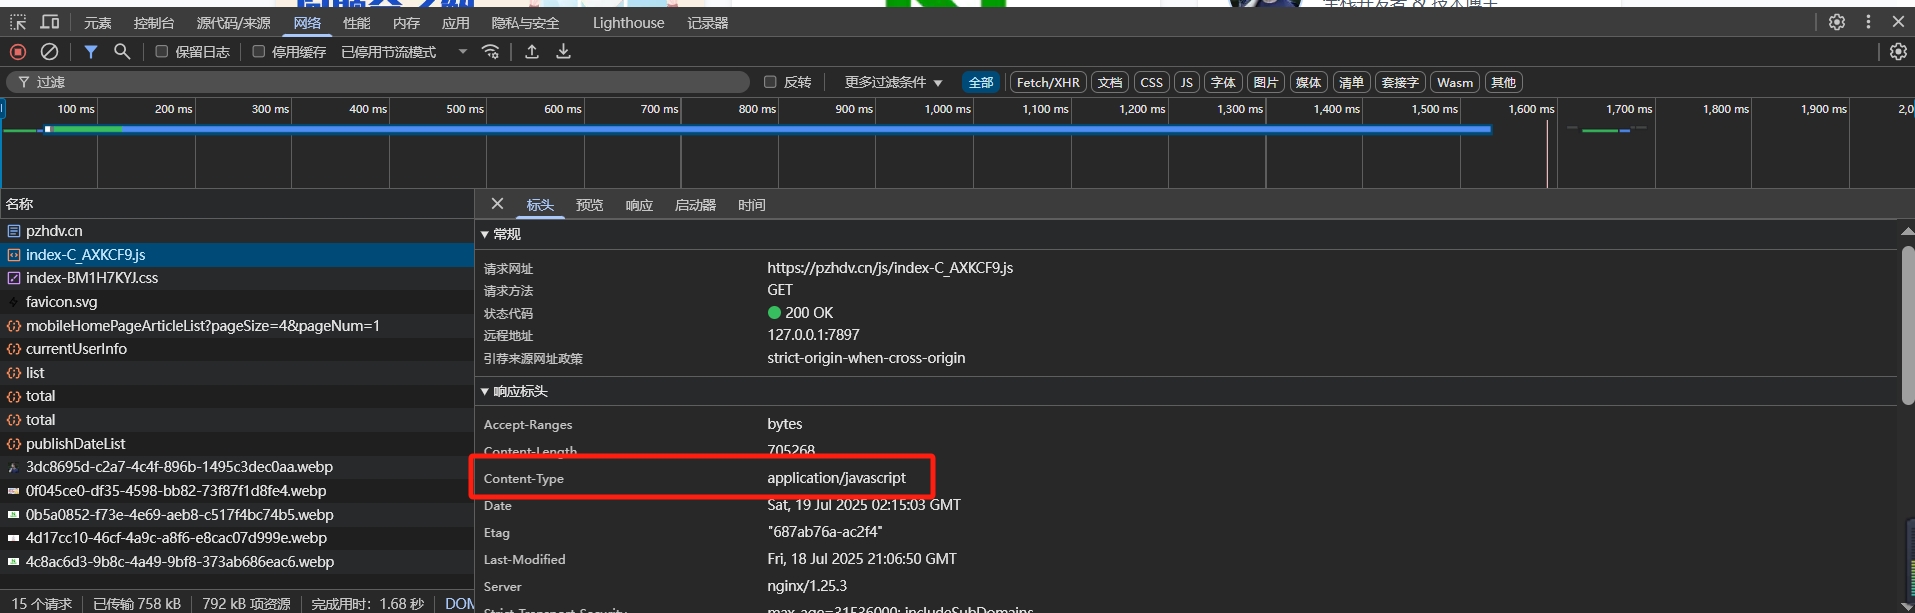This screenshot has width=1915, height=613.
Task: Open the 响应 tab of the request
Action: (639, 205)
